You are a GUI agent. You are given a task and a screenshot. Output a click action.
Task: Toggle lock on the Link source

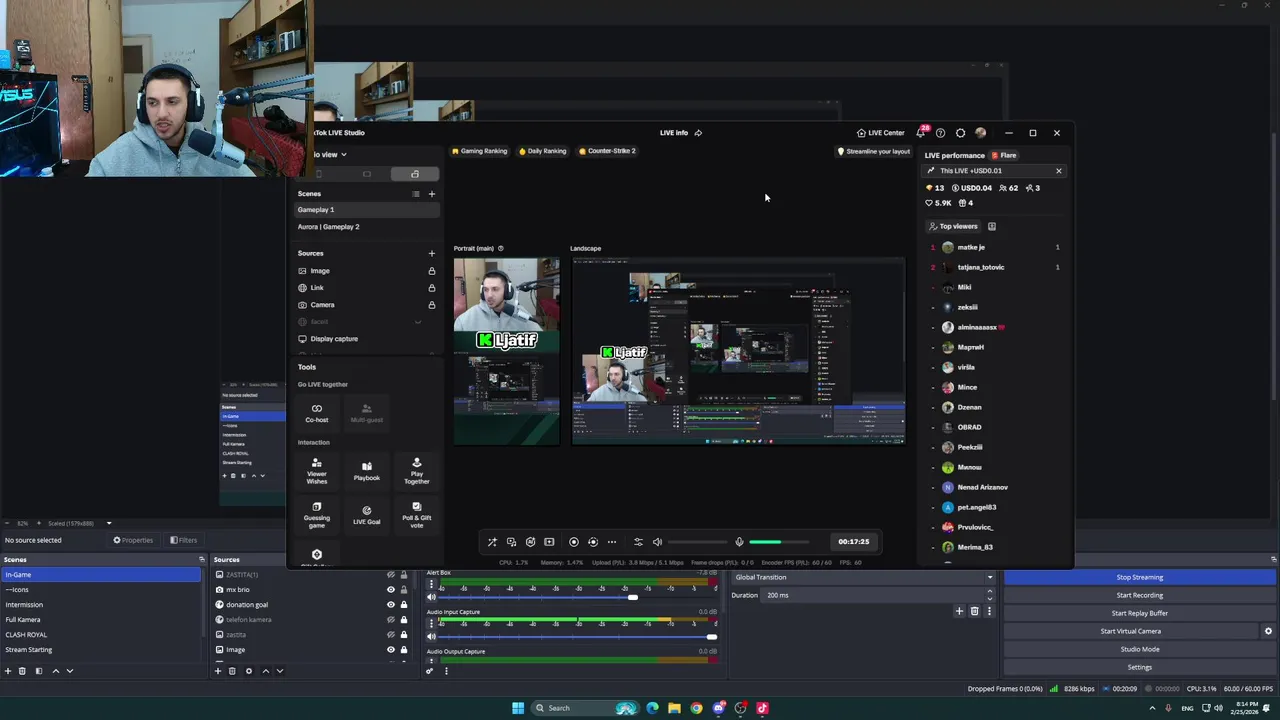[432, 288]
